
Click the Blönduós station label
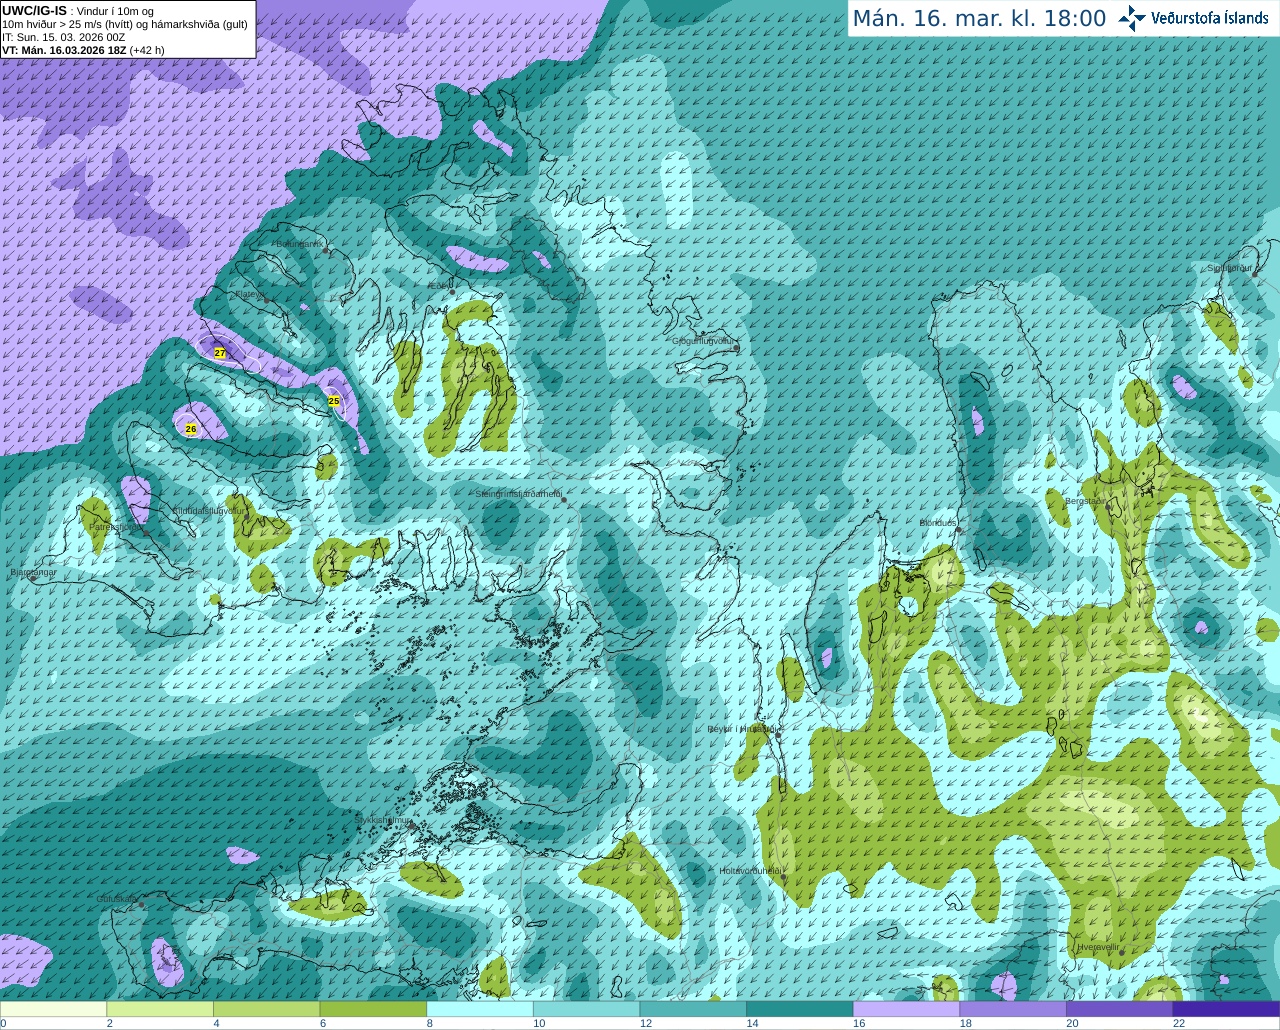[938, 523]
